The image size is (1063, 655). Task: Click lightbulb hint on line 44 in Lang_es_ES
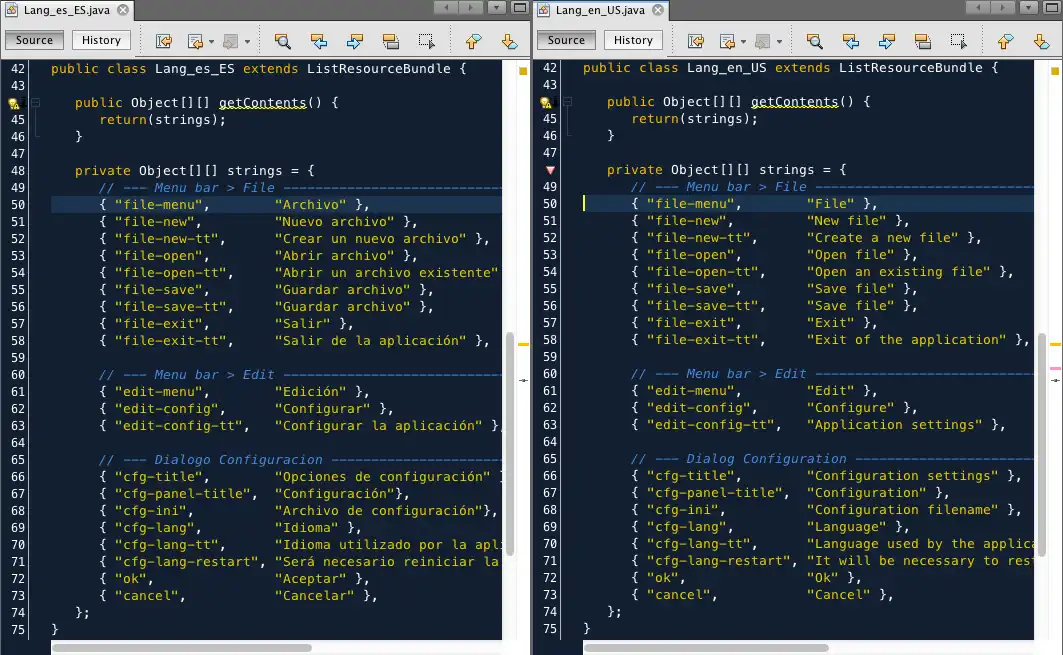pos(14,103)
